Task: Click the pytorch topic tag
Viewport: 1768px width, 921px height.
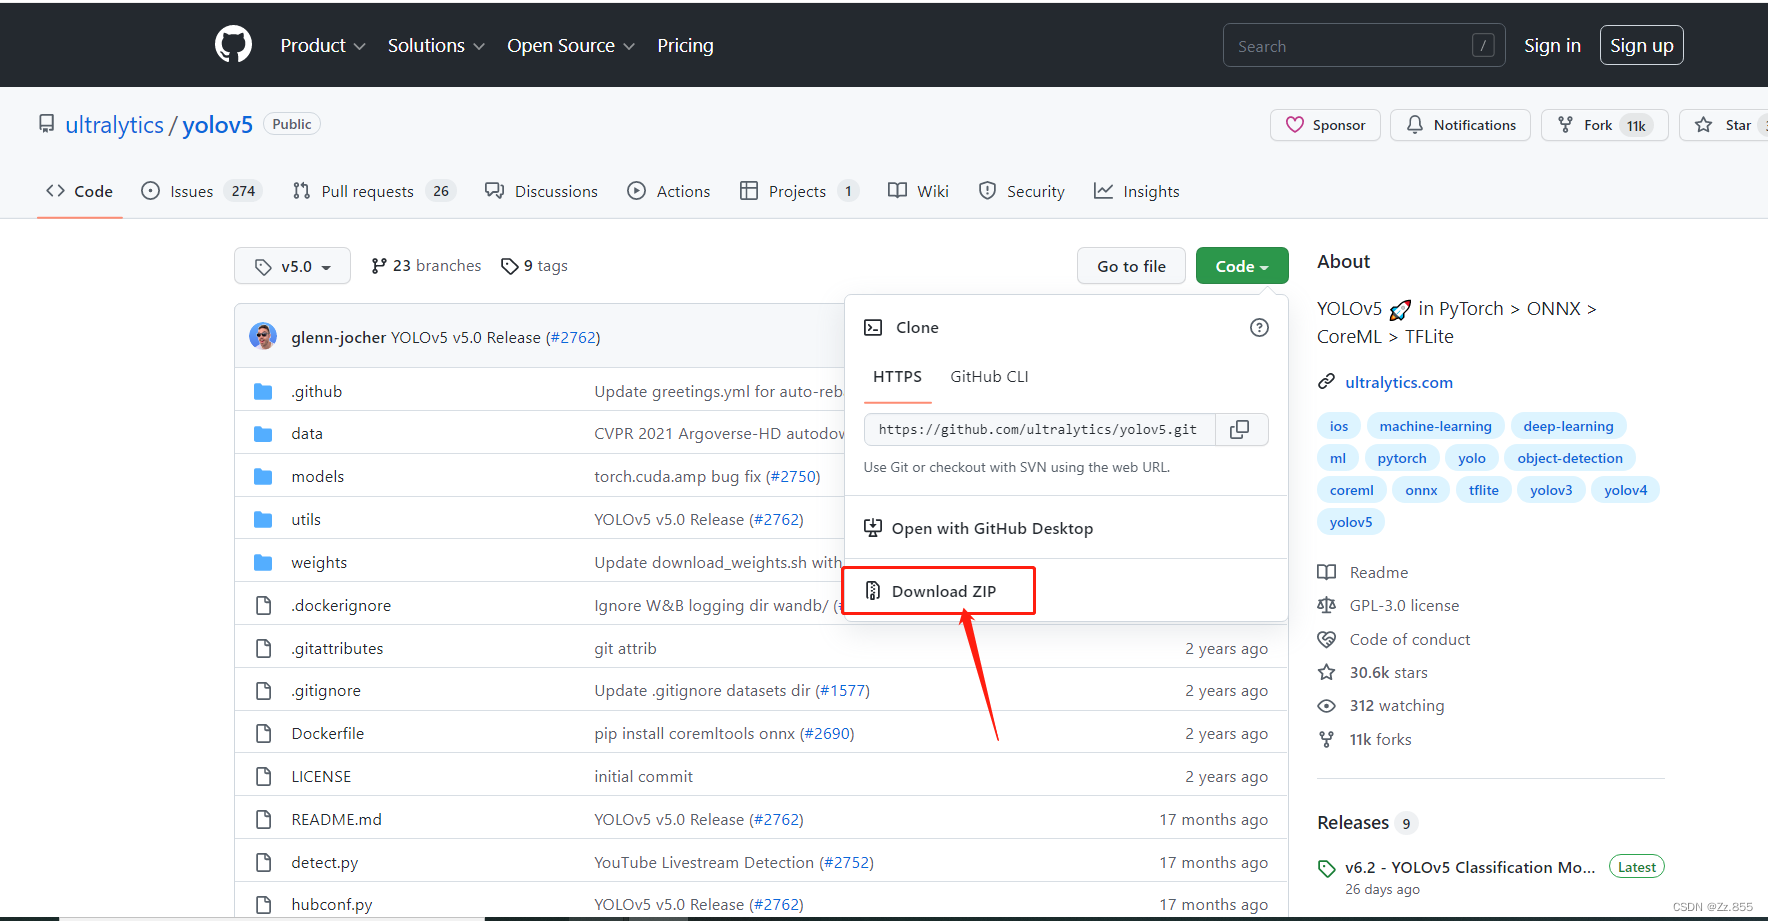Action: (1402, 458)
